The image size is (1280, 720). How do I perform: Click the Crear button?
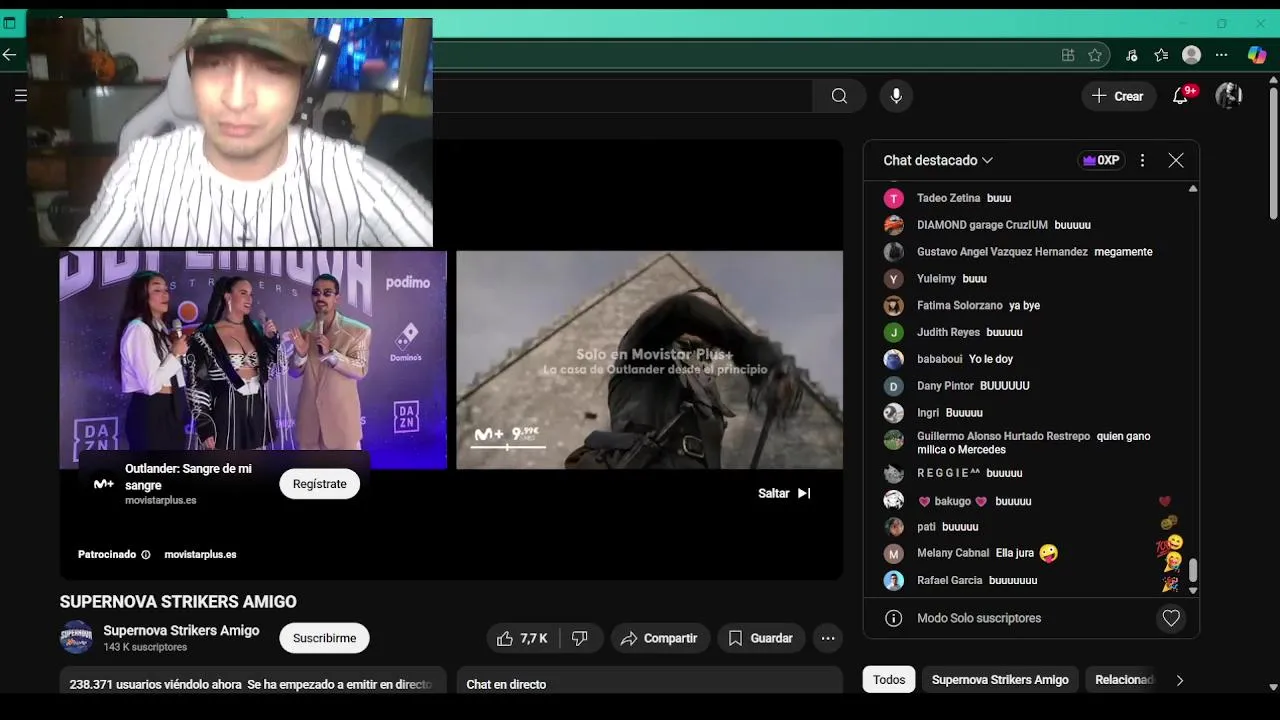(x=1117, y=96)
